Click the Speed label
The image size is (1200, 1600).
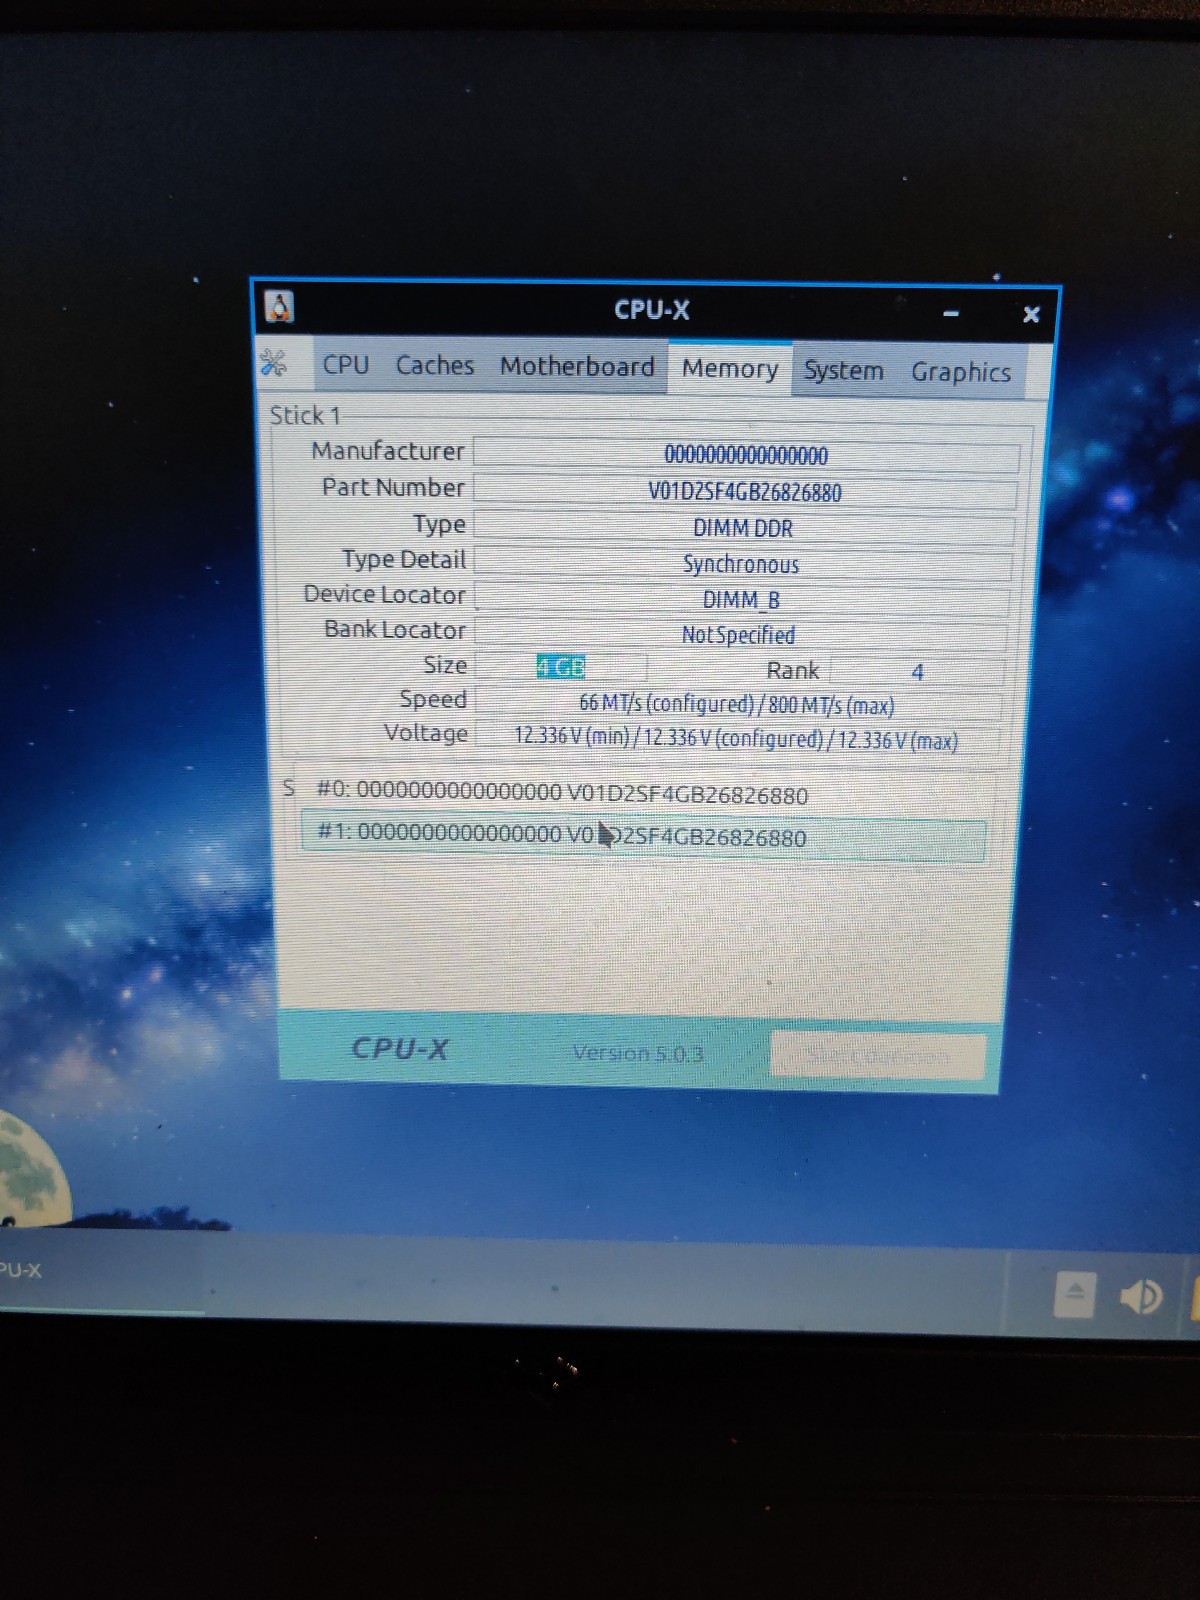(x=433, y=699)
